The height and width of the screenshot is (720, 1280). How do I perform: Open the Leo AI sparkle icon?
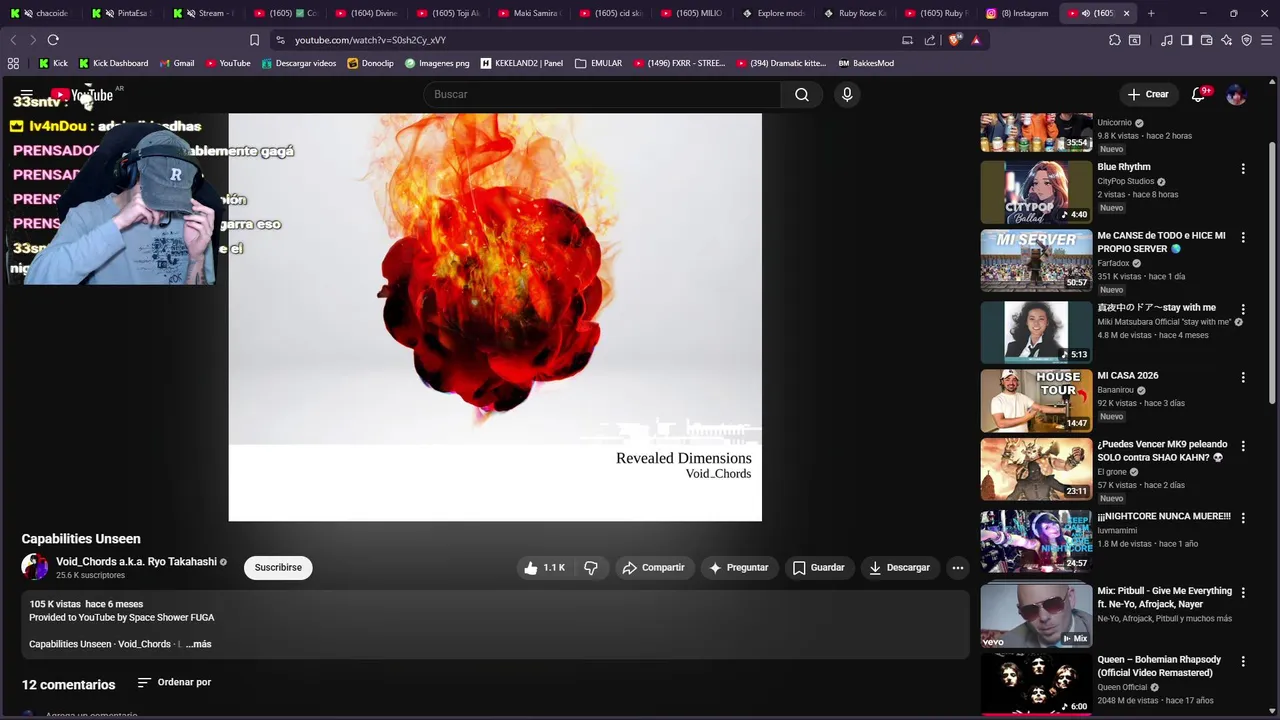(x=1226, y=40)
